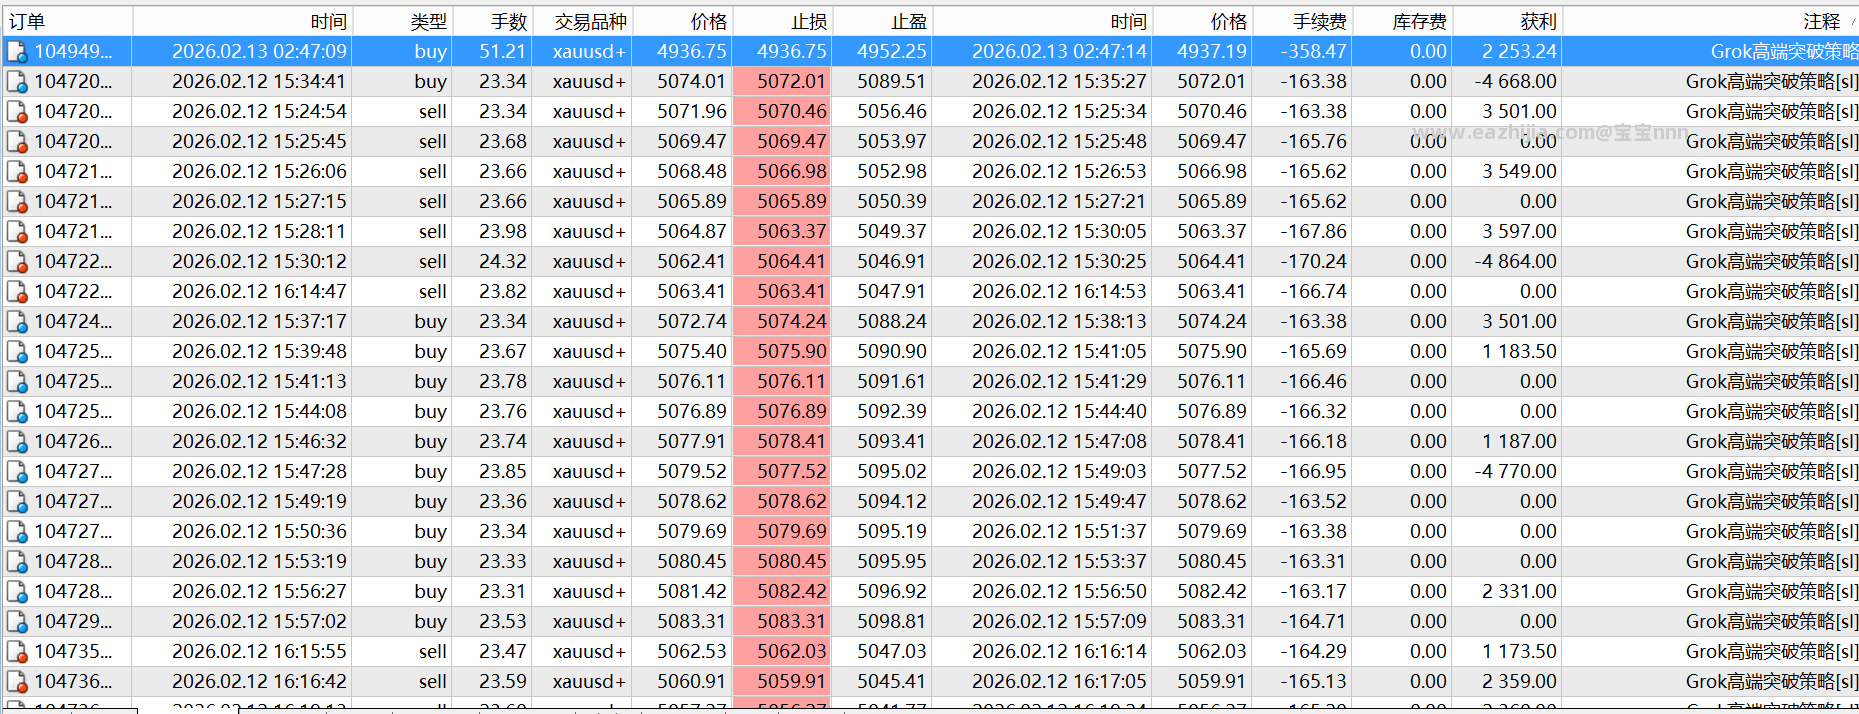This screenshot has height=714, width=1859.
Task: Click the order icon of the row opened 15:27:15
Action: [x=17, y=202]
